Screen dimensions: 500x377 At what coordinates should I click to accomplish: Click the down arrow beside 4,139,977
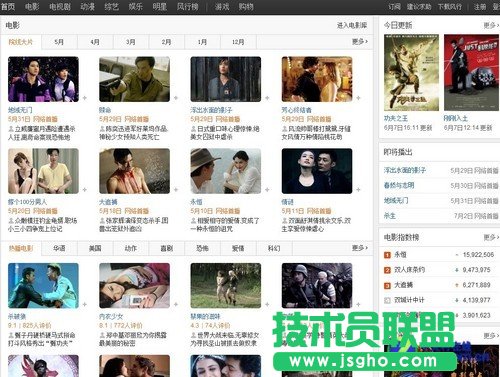457,300
